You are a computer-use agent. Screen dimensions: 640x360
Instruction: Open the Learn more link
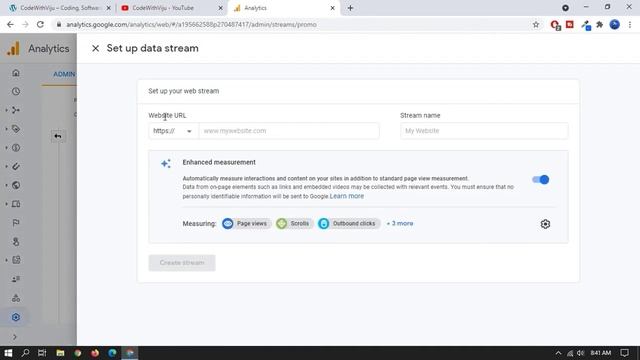pos(347,196)
